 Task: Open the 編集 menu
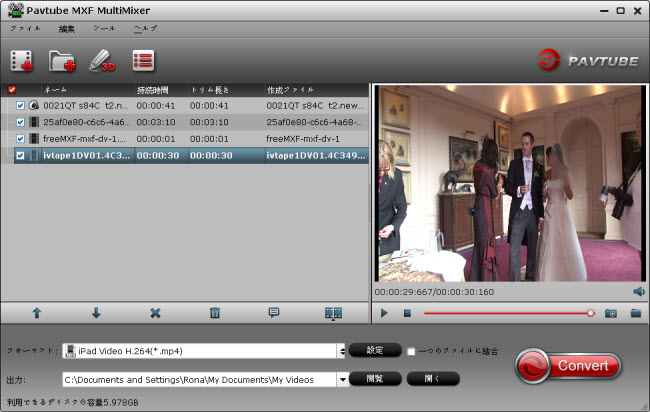[x=67, y=29]
